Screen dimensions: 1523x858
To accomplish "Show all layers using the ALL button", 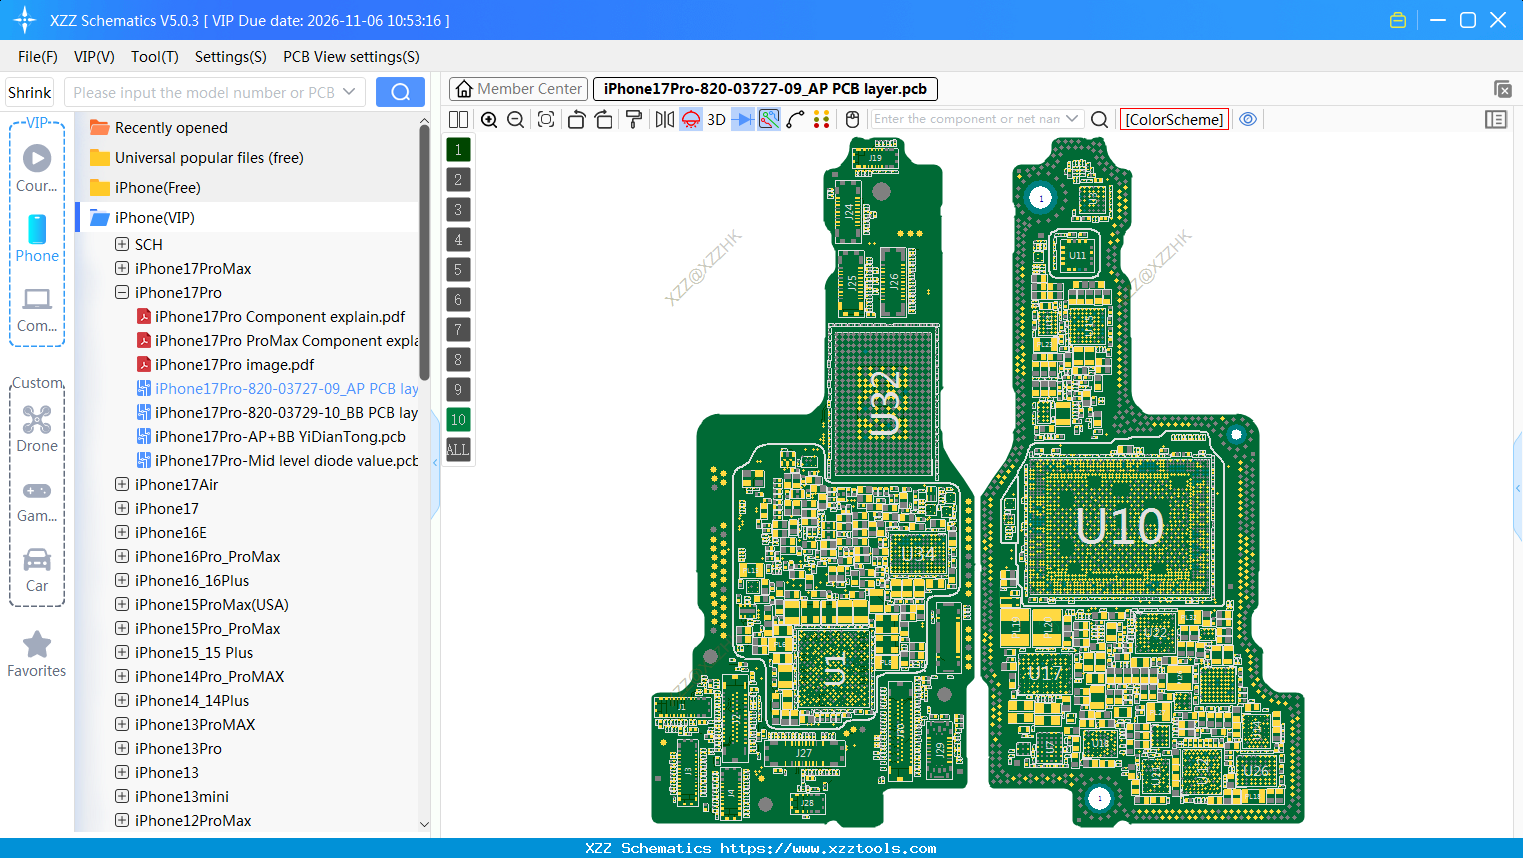I will tap(457, 449).
